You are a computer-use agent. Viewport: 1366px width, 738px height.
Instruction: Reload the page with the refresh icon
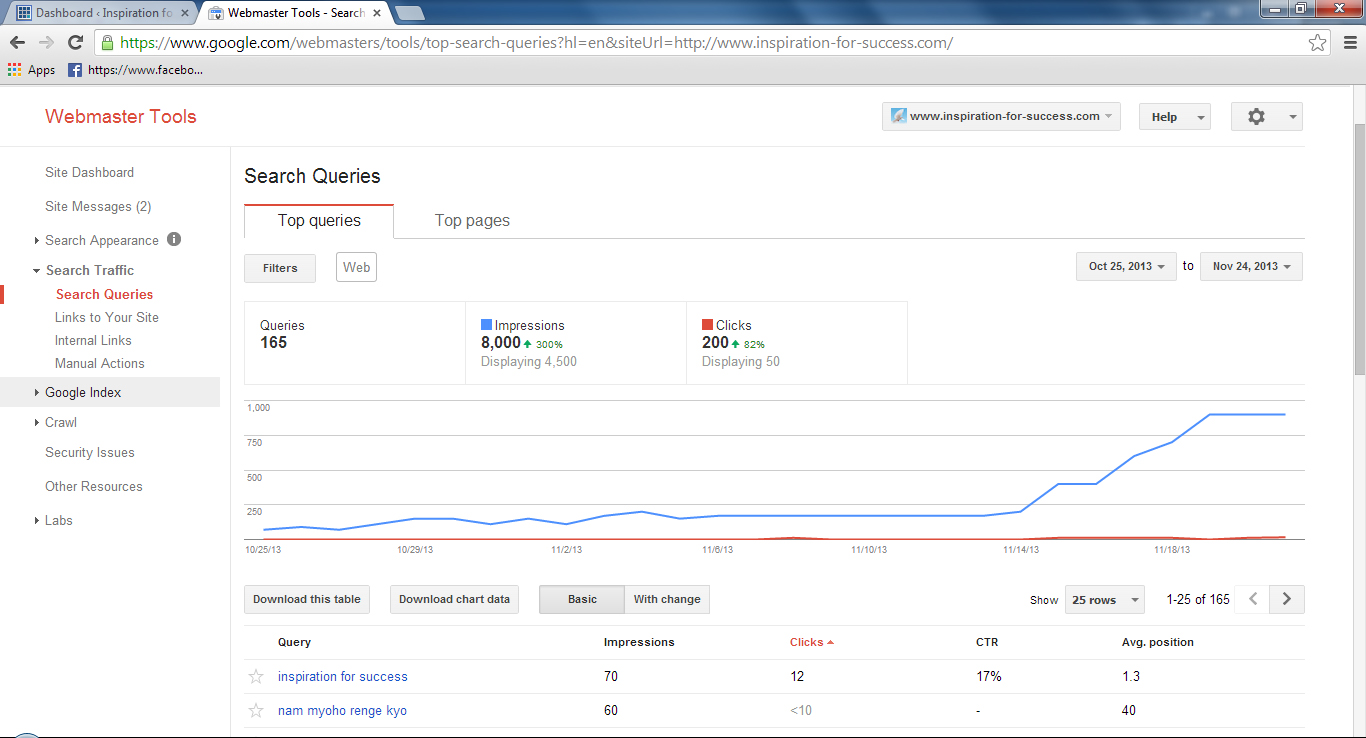75,43
